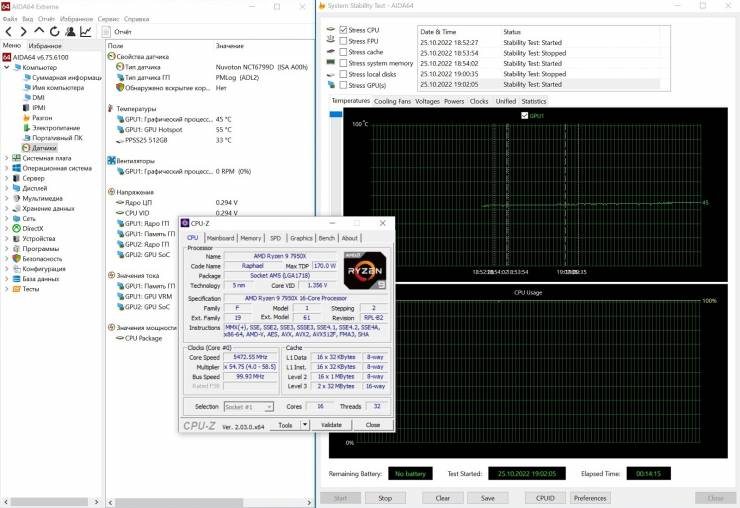Click the Up arrow in AIDA64 toolbar

pos(39,31)
